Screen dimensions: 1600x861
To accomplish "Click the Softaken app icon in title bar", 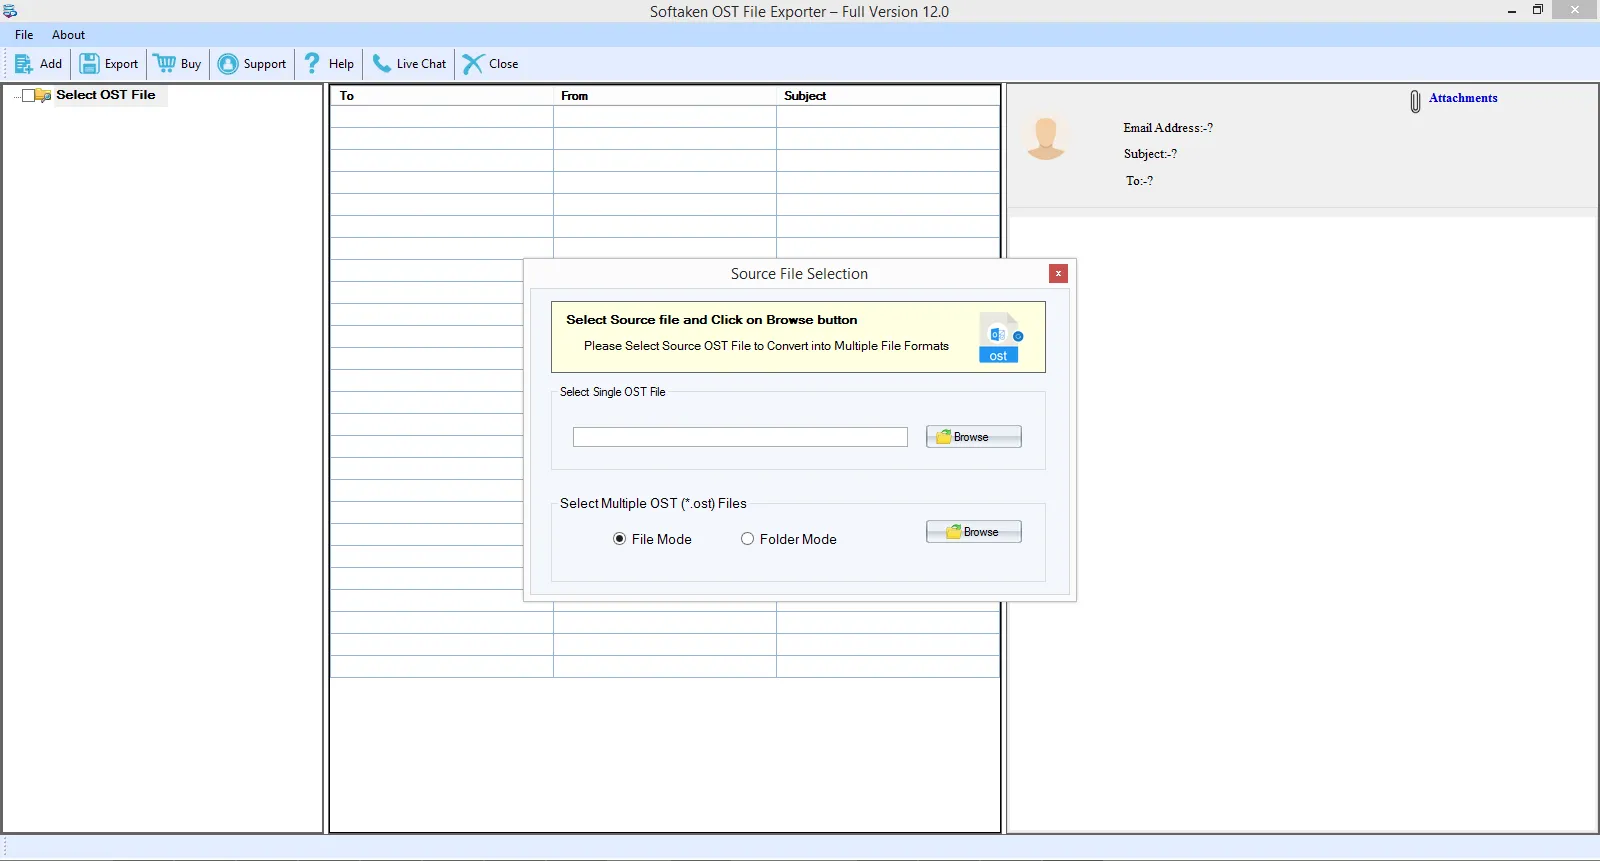I will click(10, 11).
